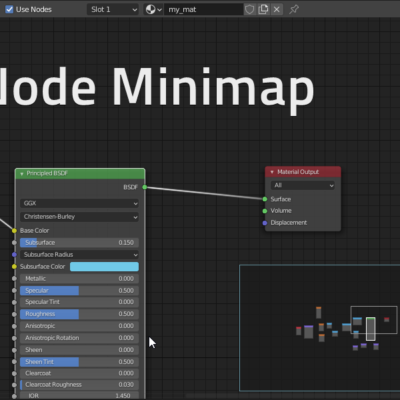Viewport: 400px width, 400px height.
Task: Collapse the Material Output node
Action: tap(272, 172)
